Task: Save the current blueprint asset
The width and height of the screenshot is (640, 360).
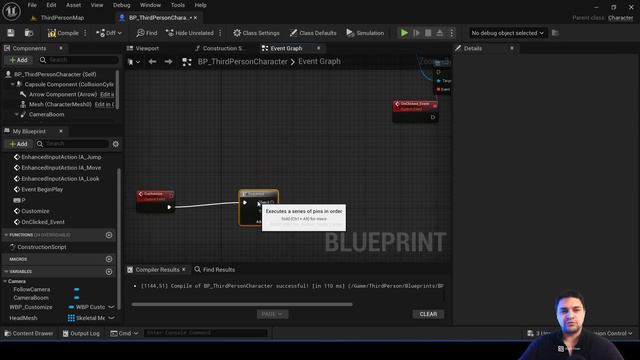Action: click(11, 33)
